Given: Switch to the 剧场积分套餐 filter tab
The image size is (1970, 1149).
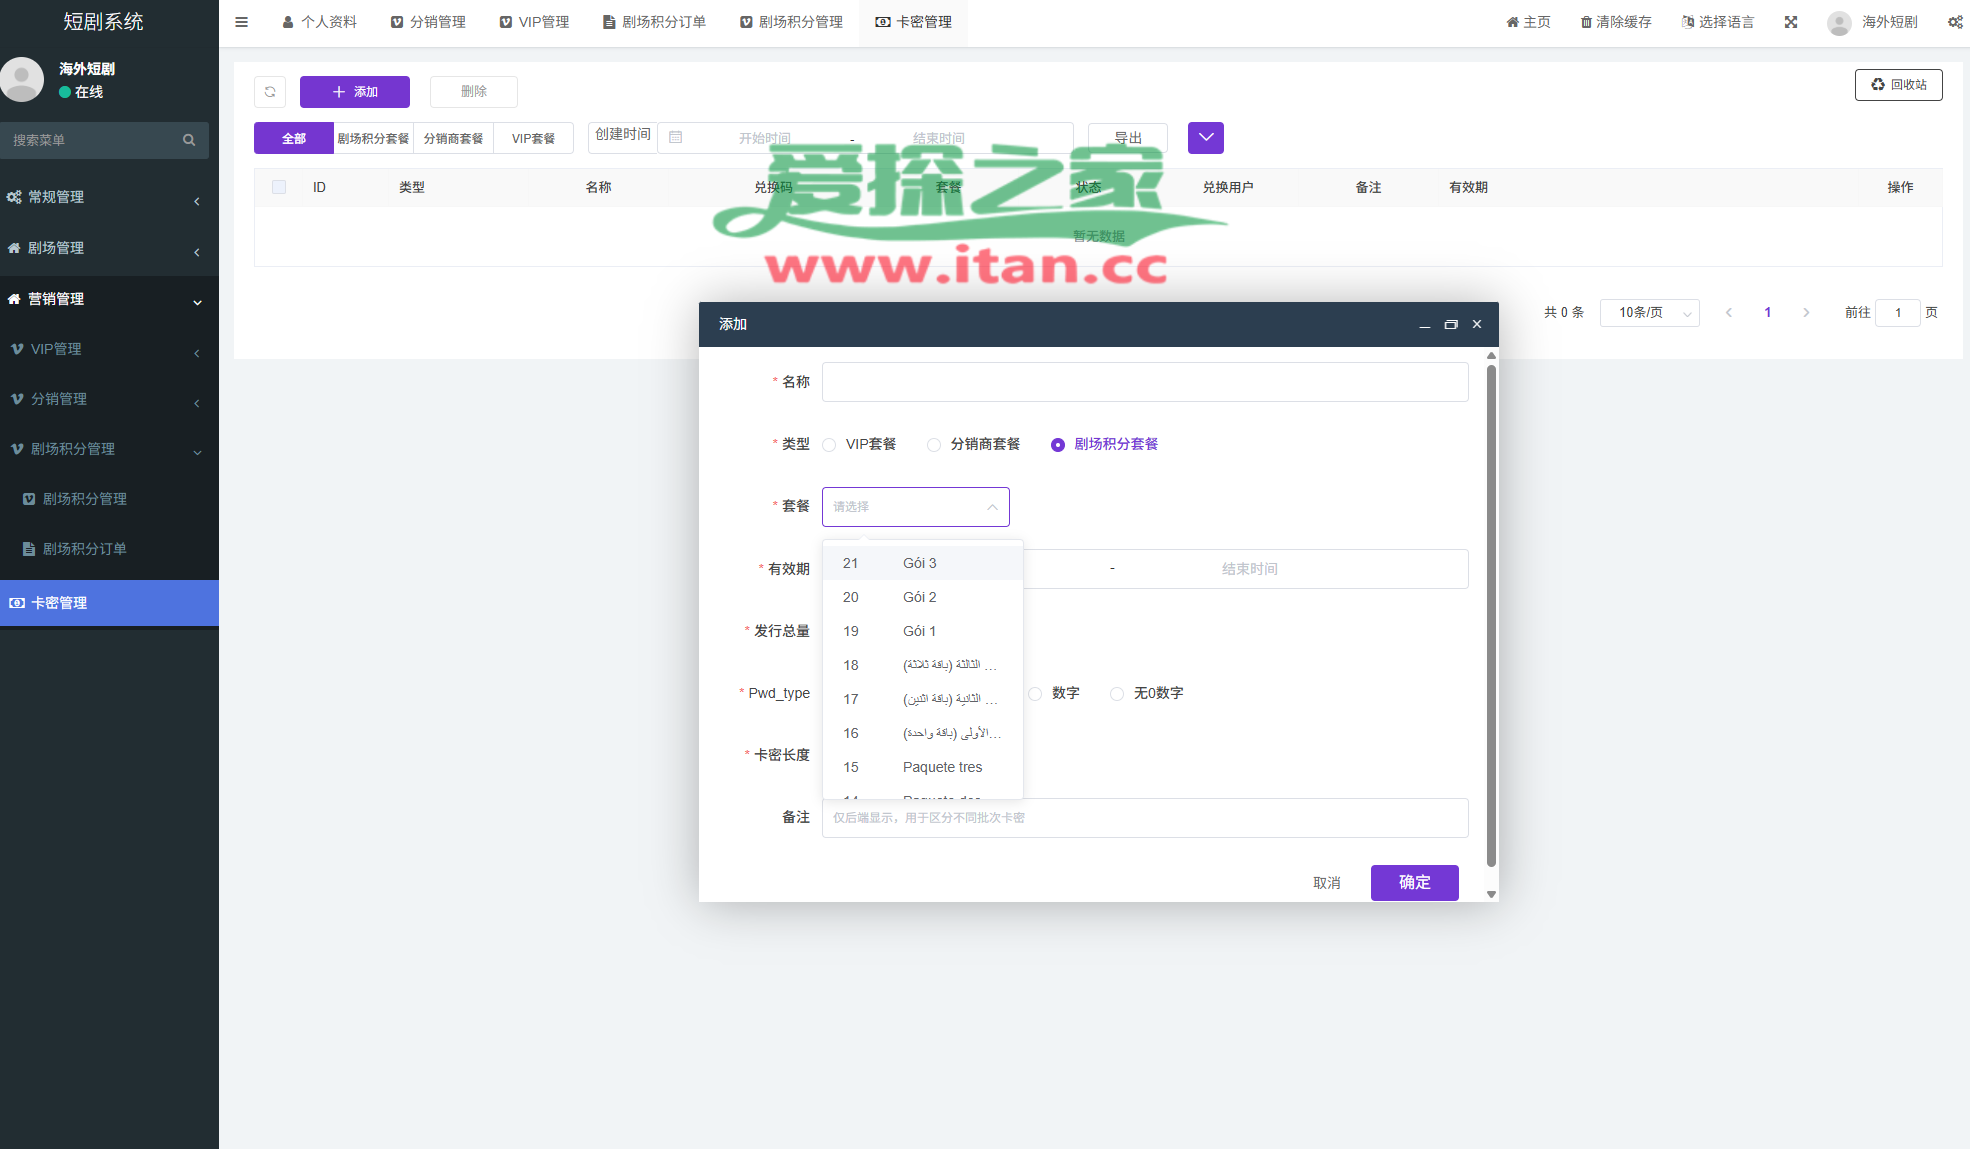Looking at the screenshot, I should pos(373,138).
